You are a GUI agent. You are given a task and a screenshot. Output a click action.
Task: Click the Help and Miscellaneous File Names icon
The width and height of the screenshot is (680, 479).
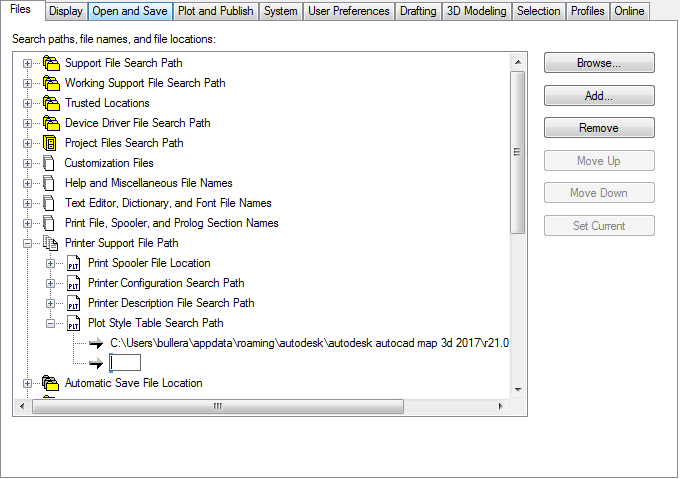(49, 183)
